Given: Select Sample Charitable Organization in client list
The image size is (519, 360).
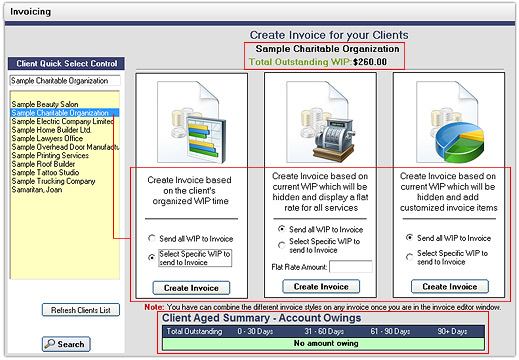Looking at the screenshot, I should 65,113.
